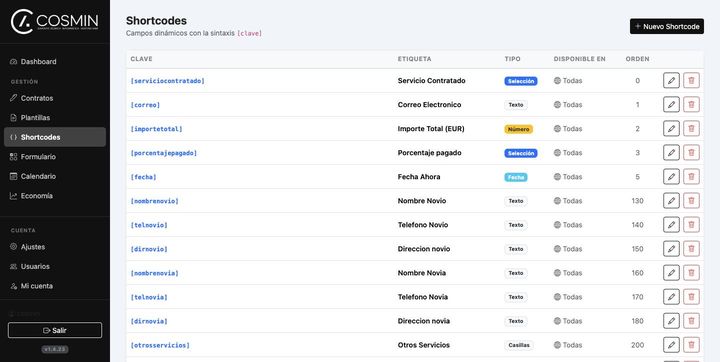The height and width of the screenshot is (362, 720).
Task: Log out with the Salir button
Action: [x=55, y=330]
